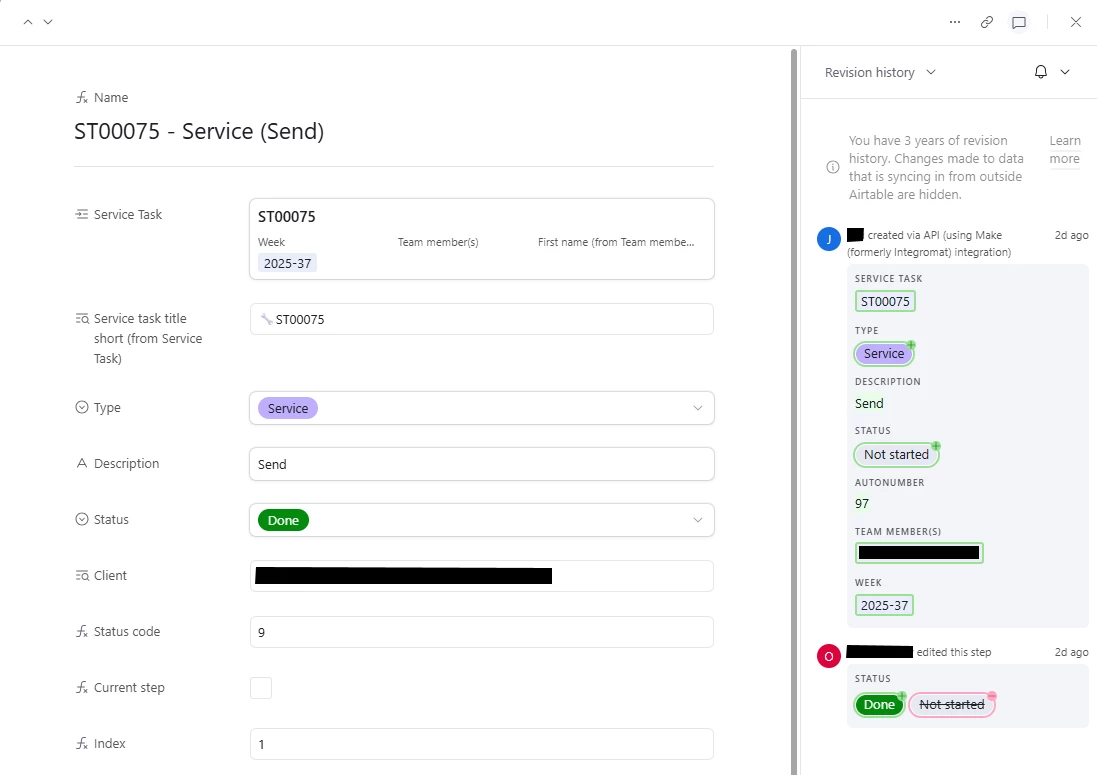The image size is (1097, 775).
Task: Open the Type dropdown arrow
Action: 698,408
